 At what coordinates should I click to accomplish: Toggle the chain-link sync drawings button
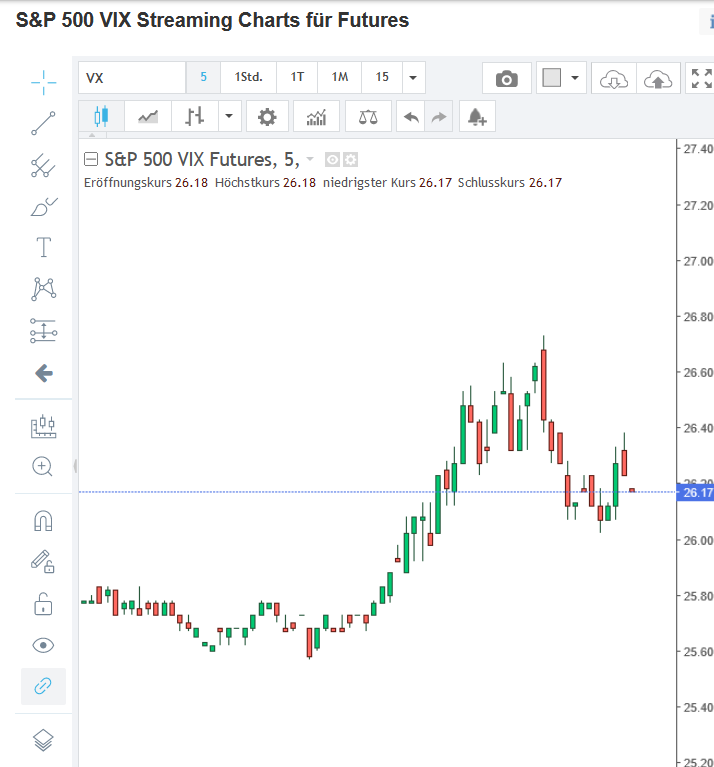coord(43,686)
